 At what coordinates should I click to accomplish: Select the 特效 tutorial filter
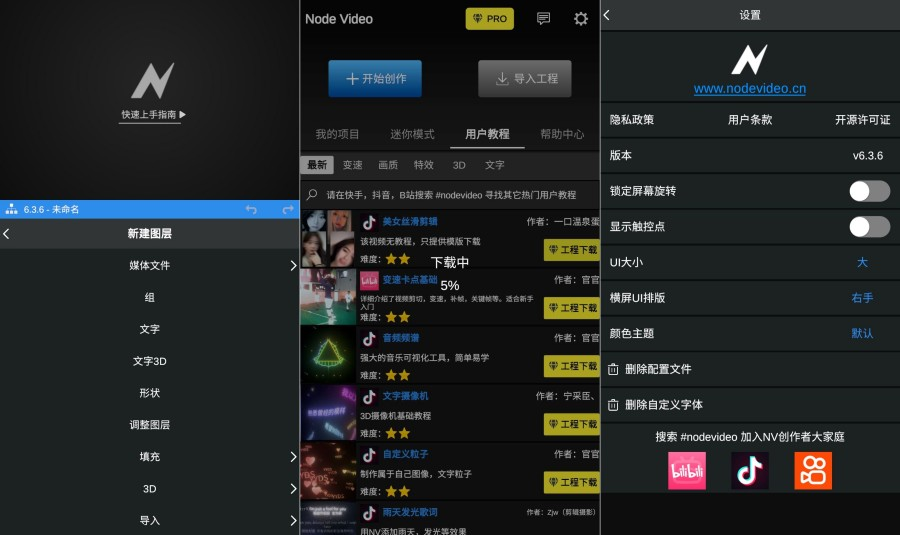tap(424, 165)
